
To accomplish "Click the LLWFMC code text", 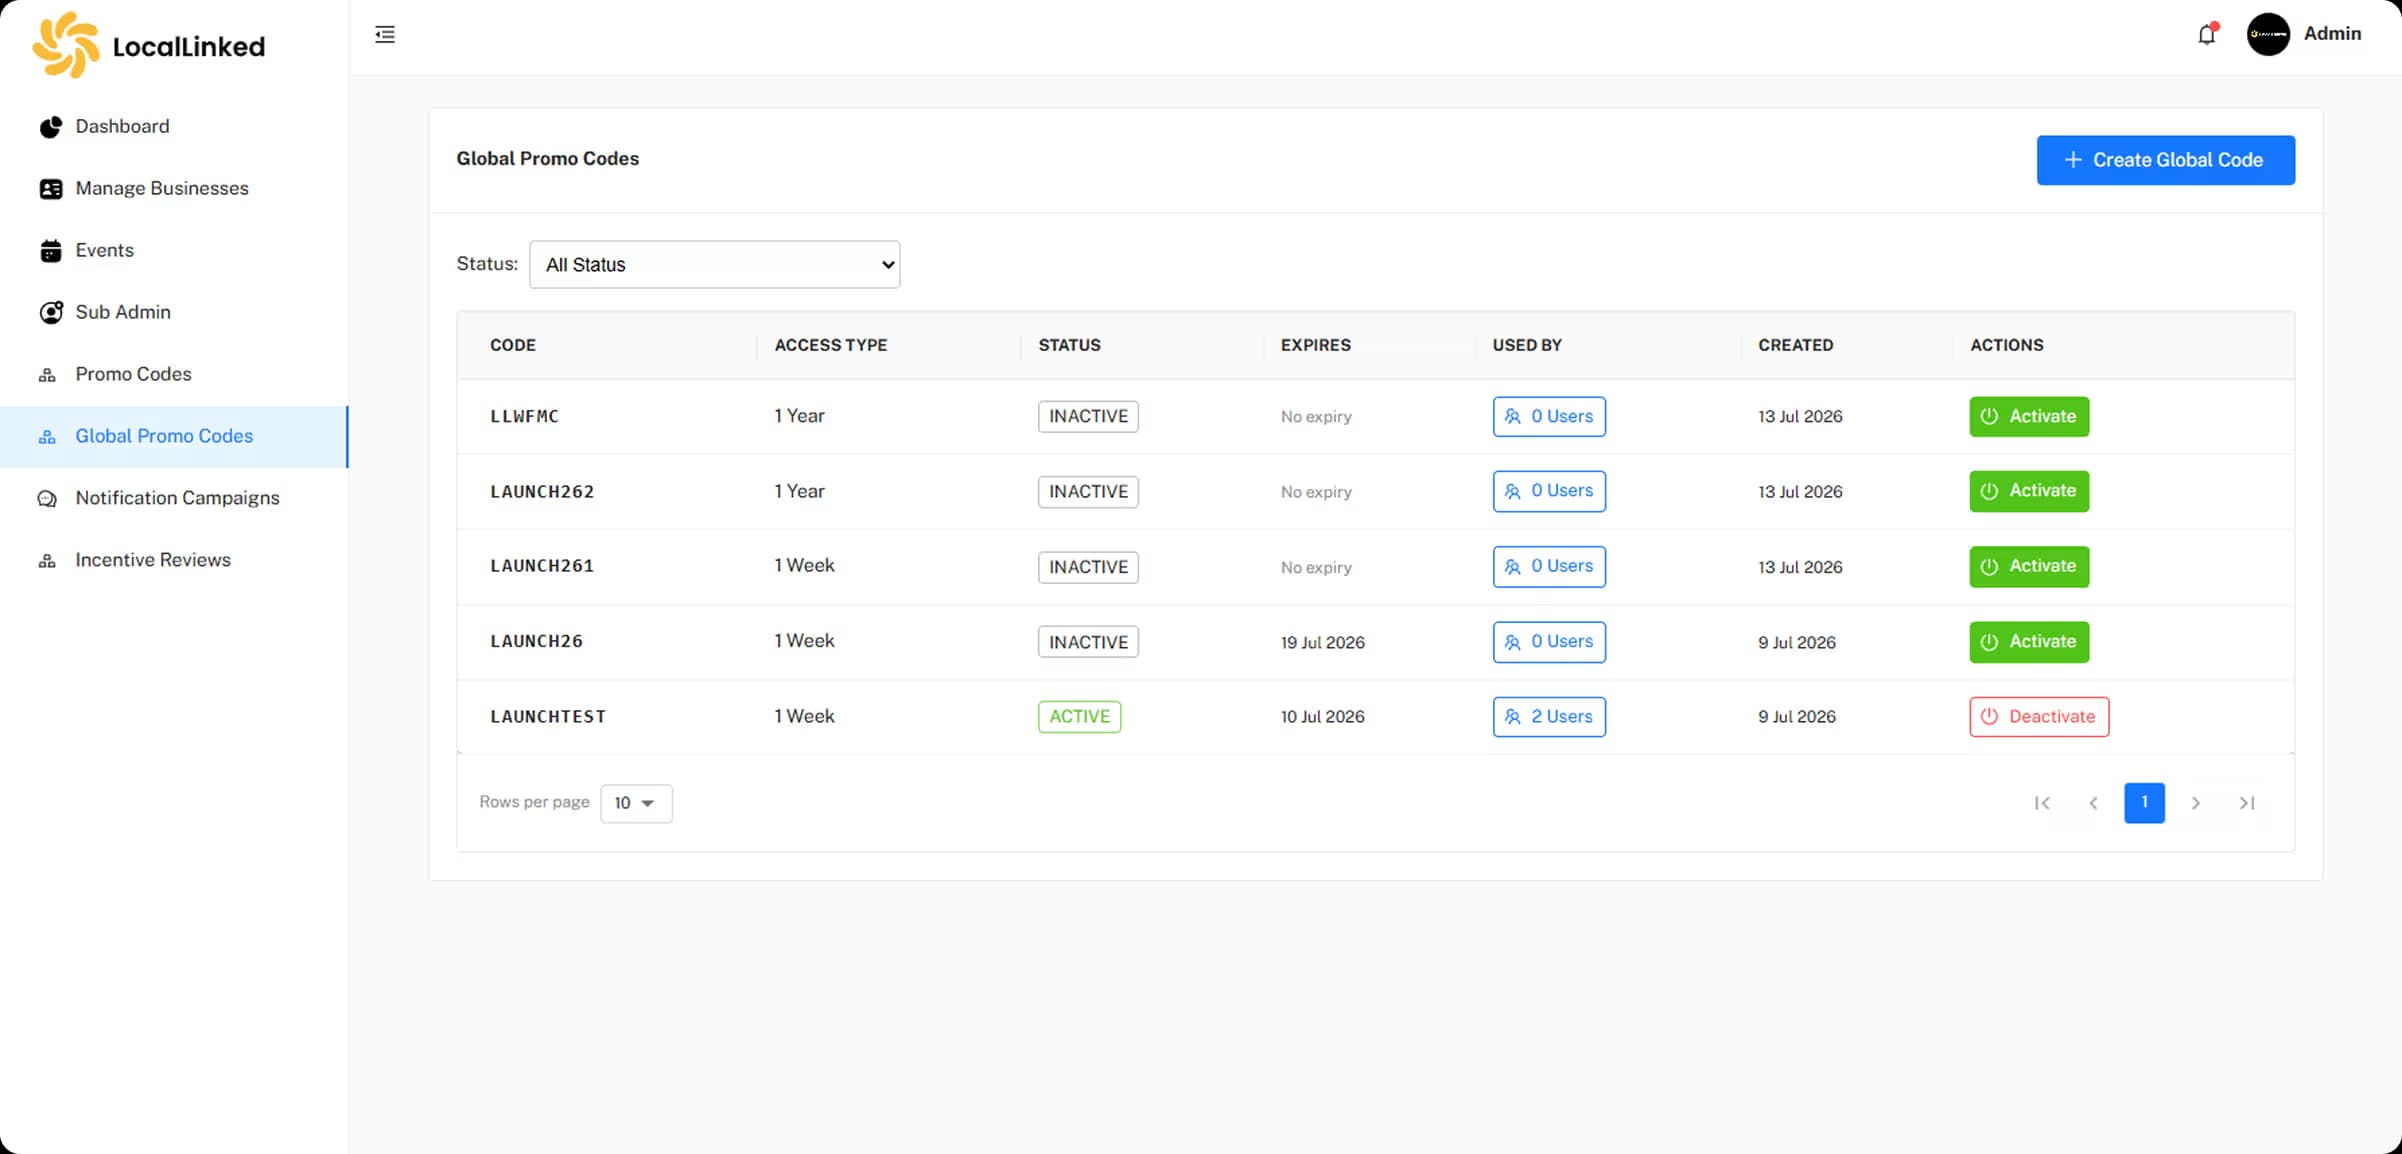I will 524,416.
